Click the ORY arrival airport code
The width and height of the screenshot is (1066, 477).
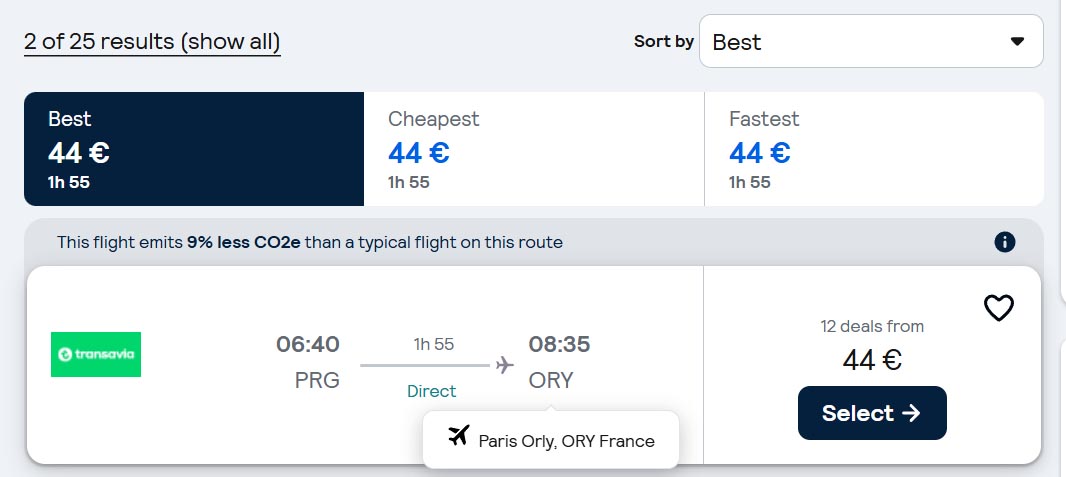pos(552,381)
